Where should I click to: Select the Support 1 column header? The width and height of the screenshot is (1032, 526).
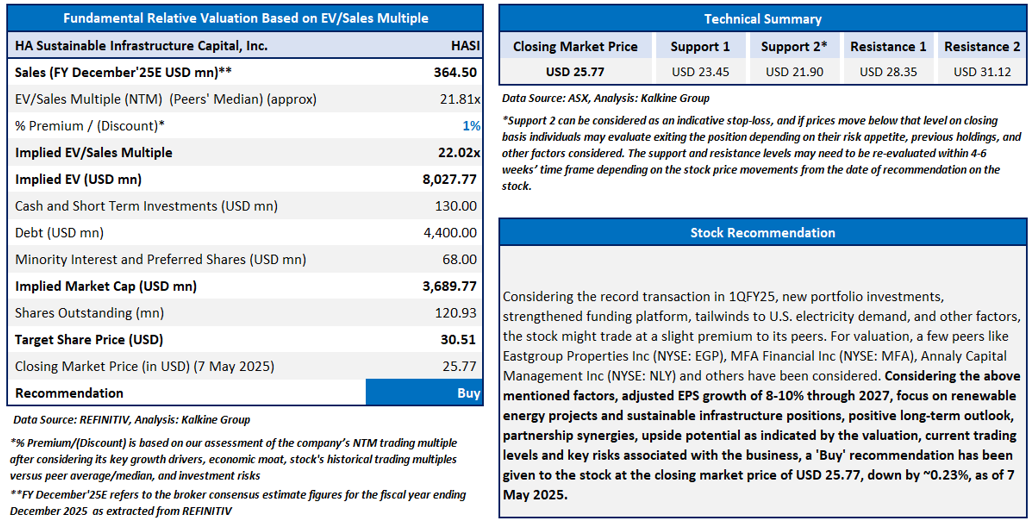click(x=700, y=46)
